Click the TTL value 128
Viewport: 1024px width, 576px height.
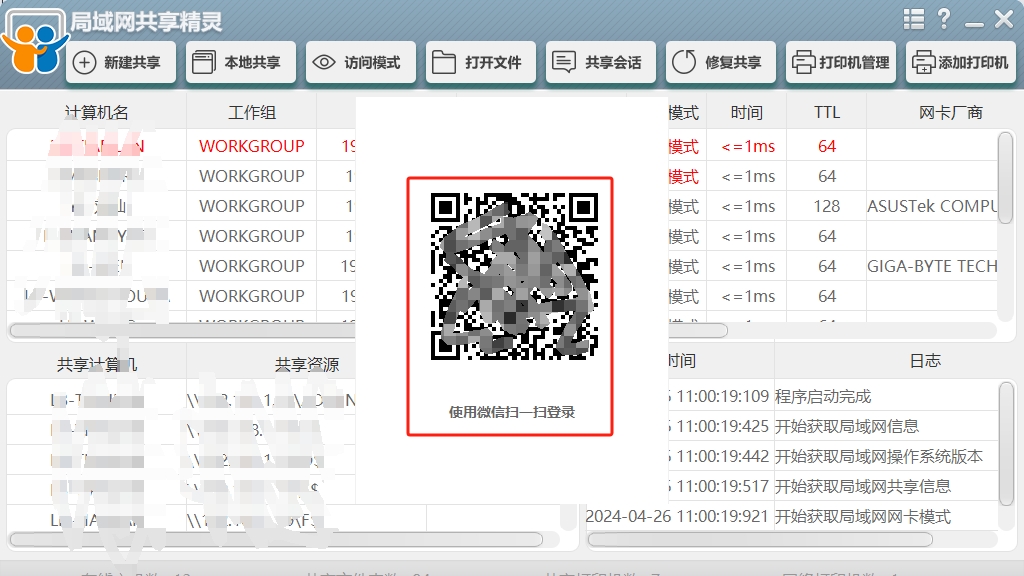click(x=827, y=206)
